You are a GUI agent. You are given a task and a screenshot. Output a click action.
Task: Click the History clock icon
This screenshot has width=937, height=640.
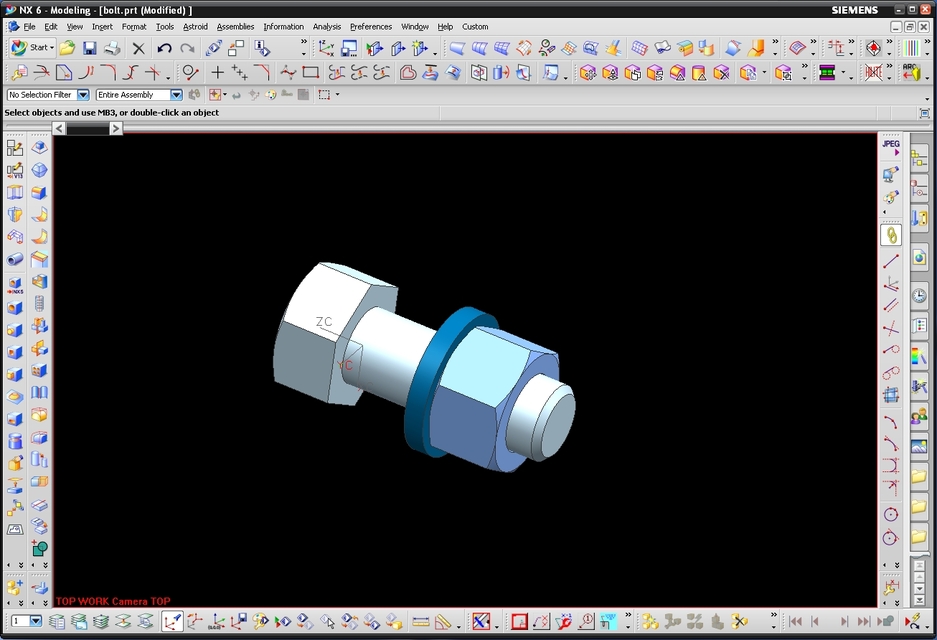[x=919, y=295]
